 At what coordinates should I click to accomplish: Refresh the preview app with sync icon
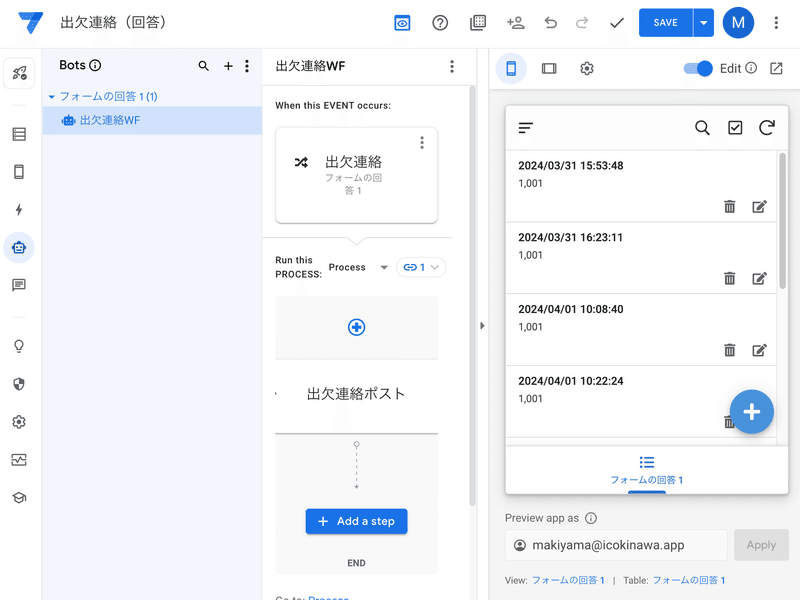(767, 128)
